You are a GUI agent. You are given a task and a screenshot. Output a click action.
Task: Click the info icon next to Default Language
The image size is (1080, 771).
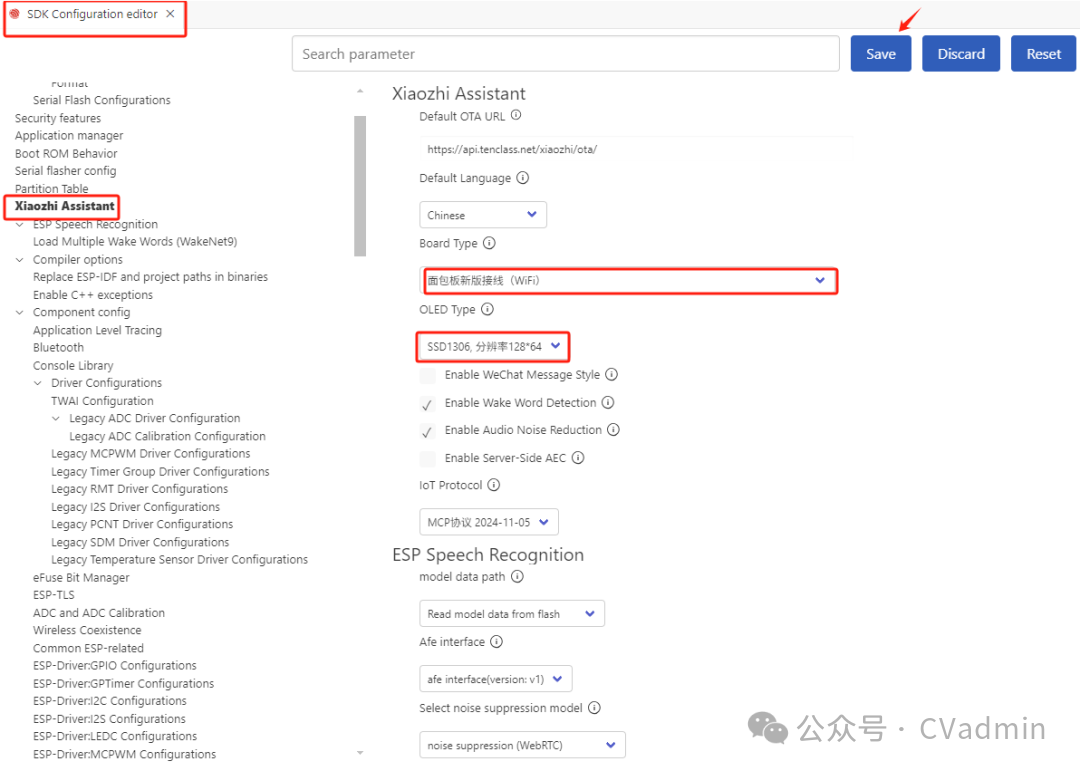[522, 178]
